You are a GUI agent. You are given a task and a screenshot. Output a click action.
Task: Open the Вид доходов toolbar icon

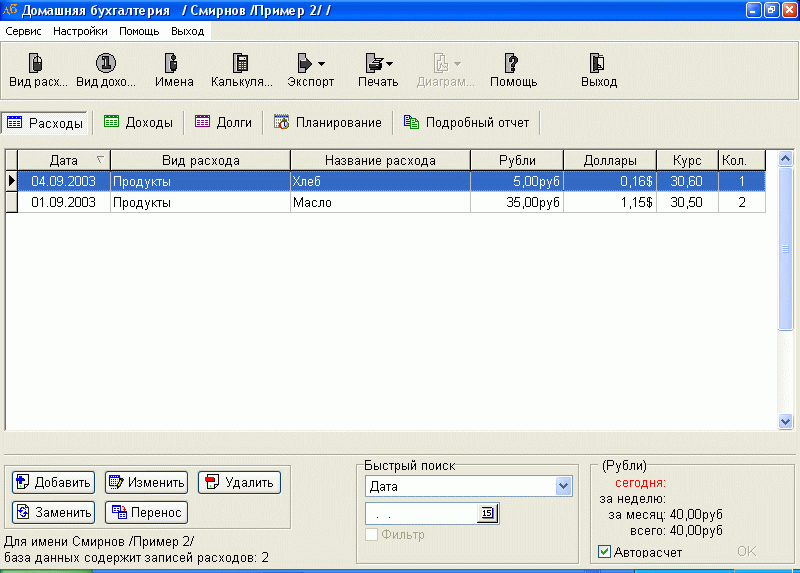[x=106, y=70]
